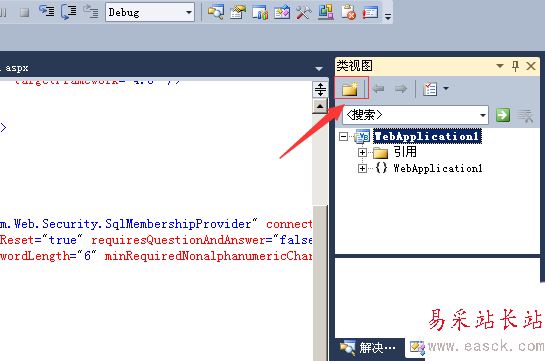
Task: Open the Solution Explorer toolbar icon
Action: 238,12
